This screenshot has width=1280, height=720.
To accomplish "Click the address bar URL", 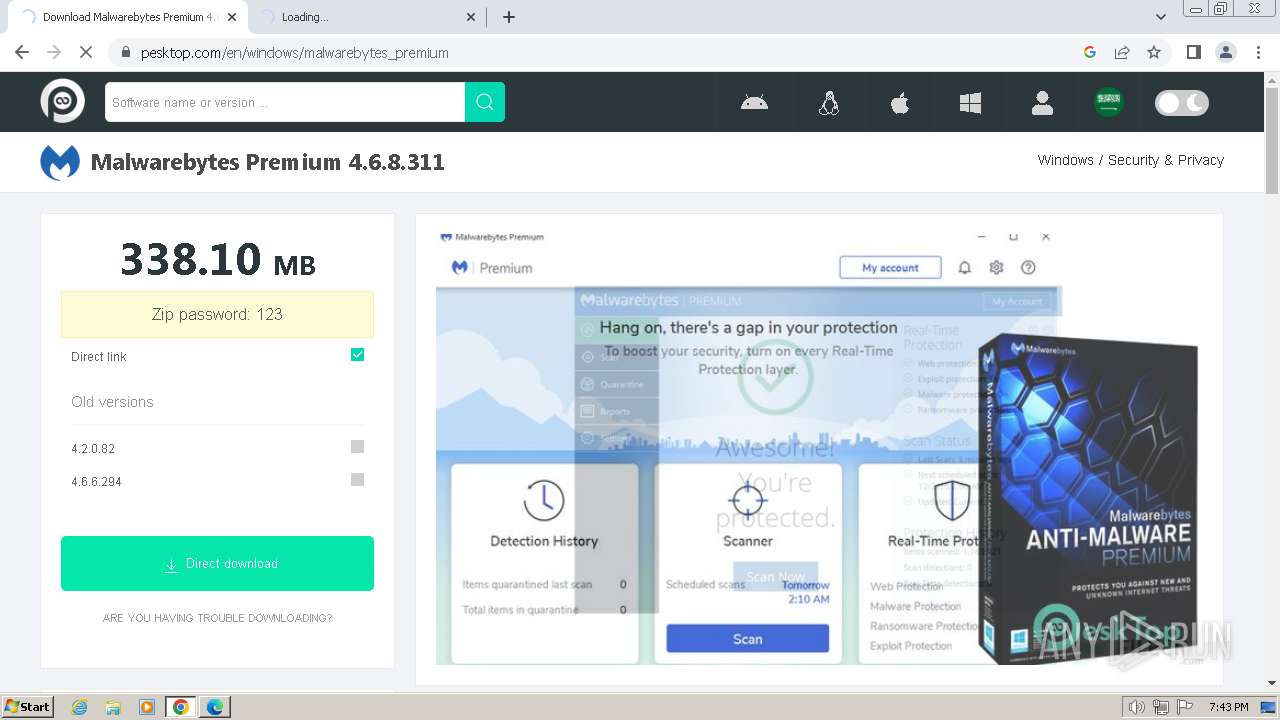I will click(295, 53).
